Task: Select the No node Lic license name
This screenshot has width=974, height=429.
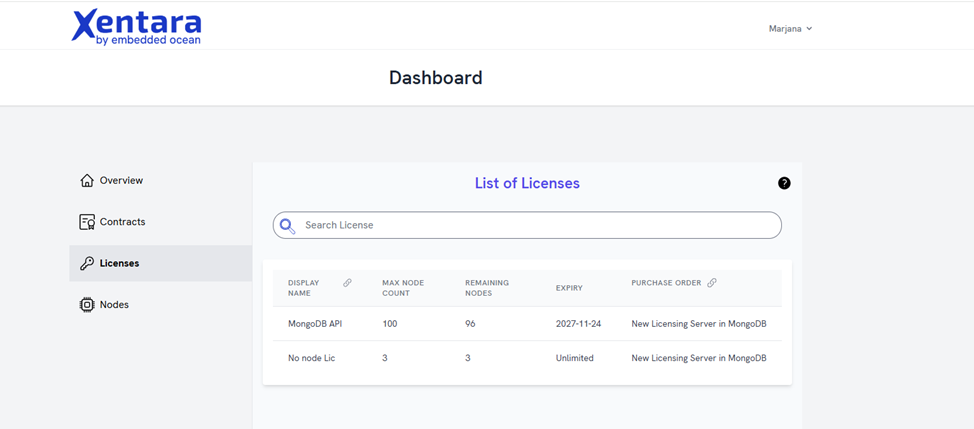Action: [311, 358]
